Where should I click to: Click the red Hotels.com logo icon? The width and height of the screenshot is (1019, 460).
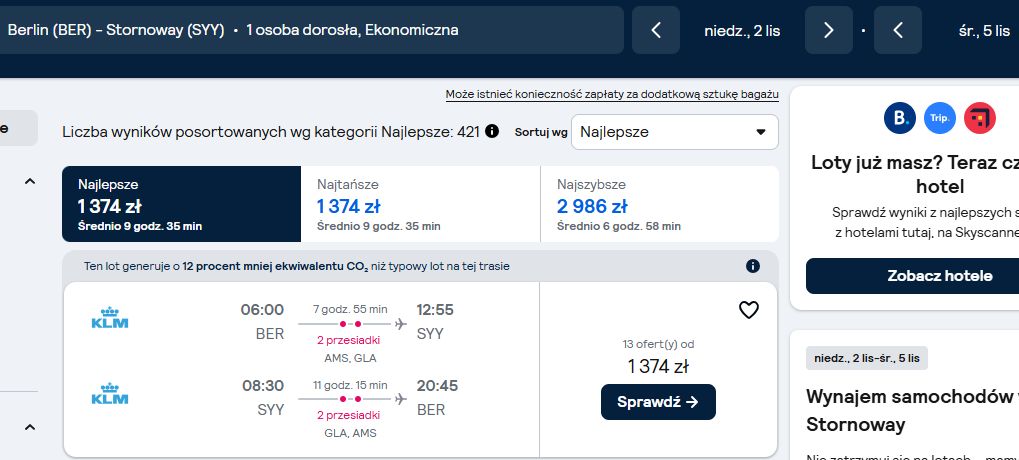(x=980, y=118)
